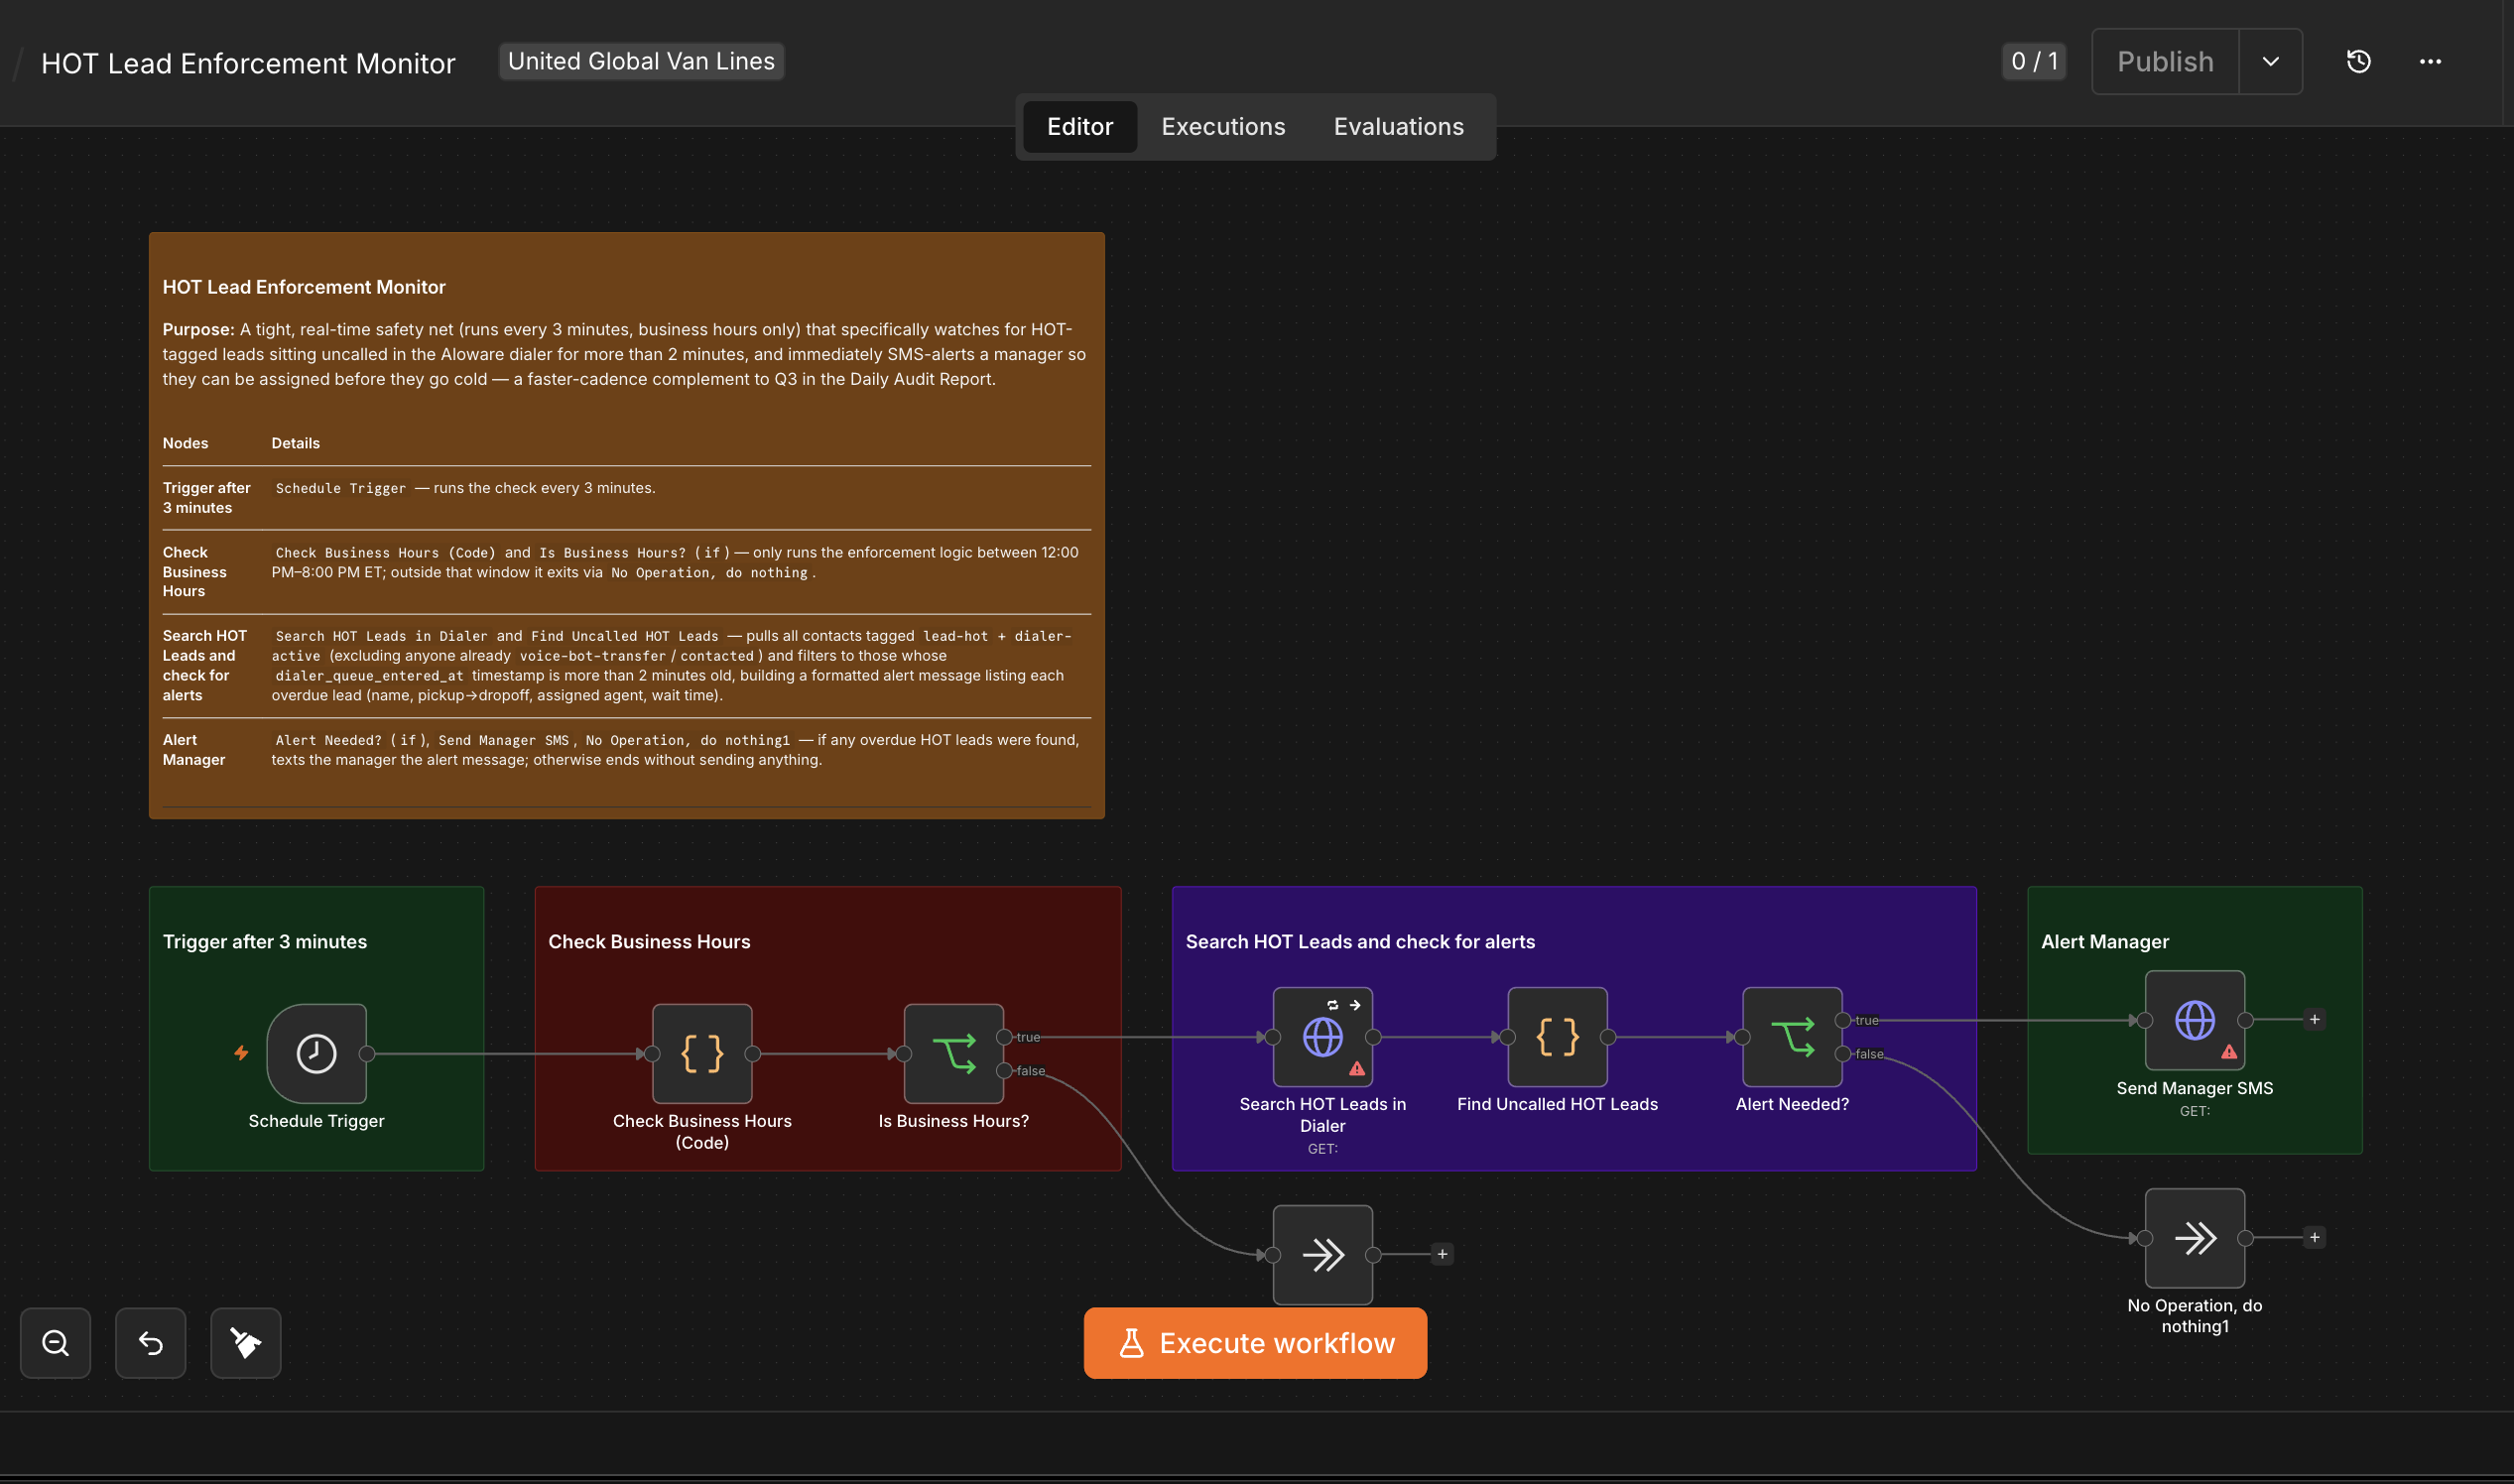The height and width of the screenshot is (1484, 2514).
Task: Click the lightning trigger icon beside Schedule Trigger
Action: point(241,1053)
